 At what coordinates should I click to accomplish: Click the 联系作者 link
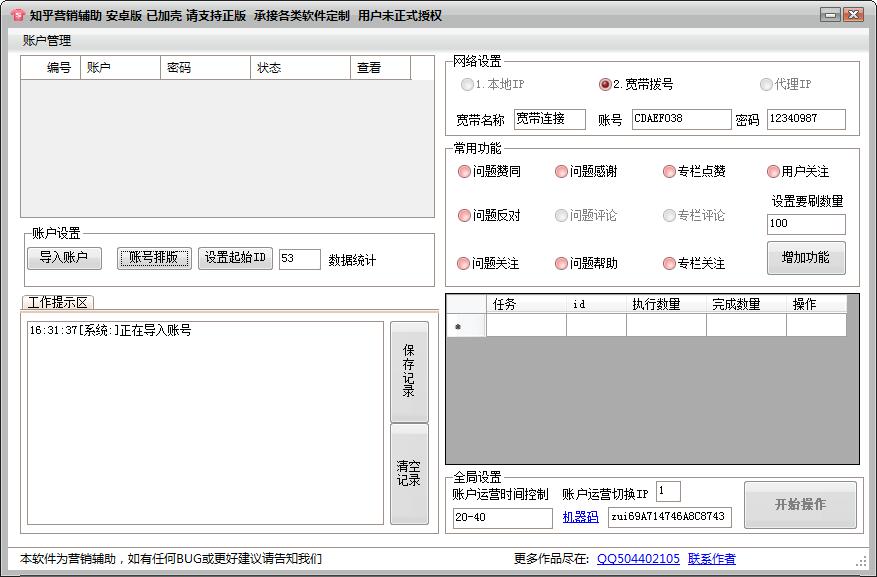pos(711,559)
